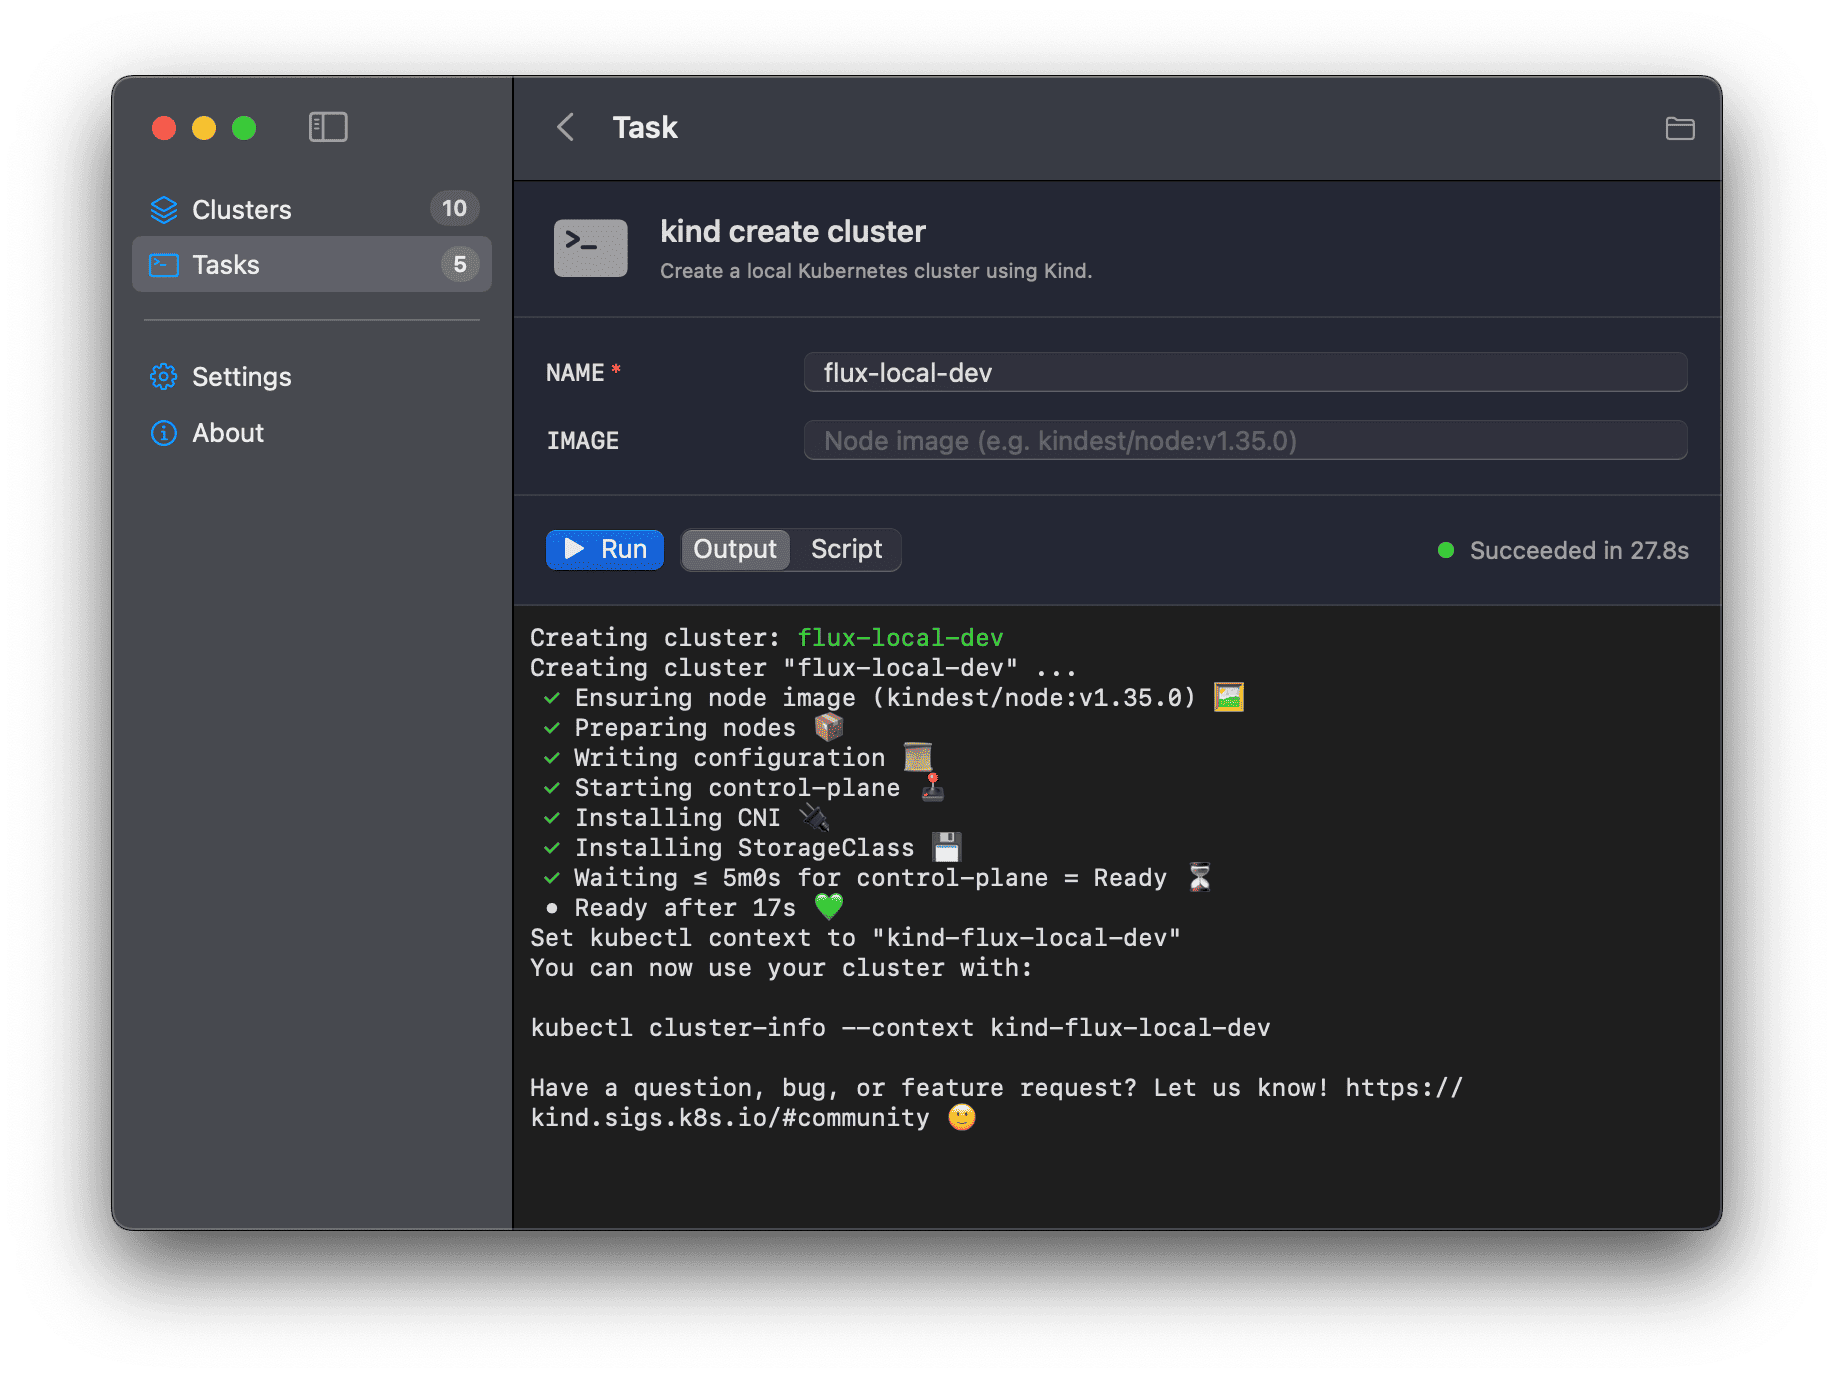Open Settings via the gear icon
This screenshot has width=1834, height=1378.
(163, 376)
